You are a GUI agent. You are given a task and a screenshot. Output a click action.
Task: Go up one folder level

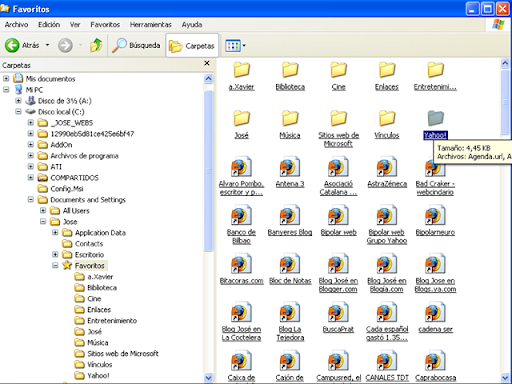click(x=96, y=45)
